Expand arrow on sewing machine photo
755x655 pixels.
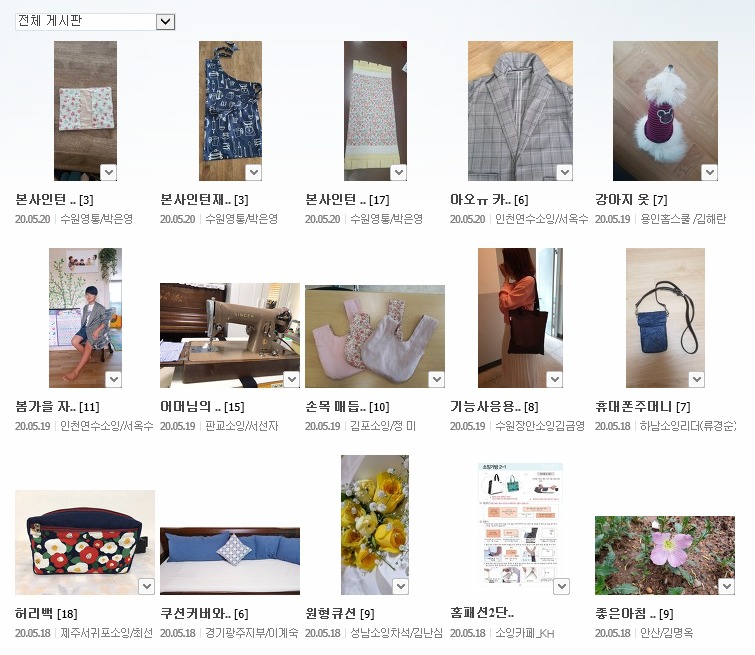[x=291, y=379]
